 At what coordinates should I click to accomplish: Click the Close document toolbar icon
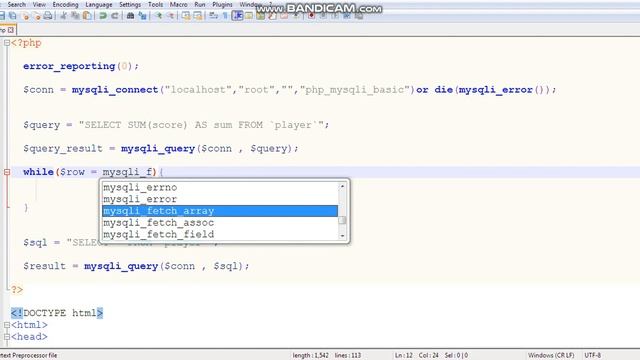coord(26,16)
